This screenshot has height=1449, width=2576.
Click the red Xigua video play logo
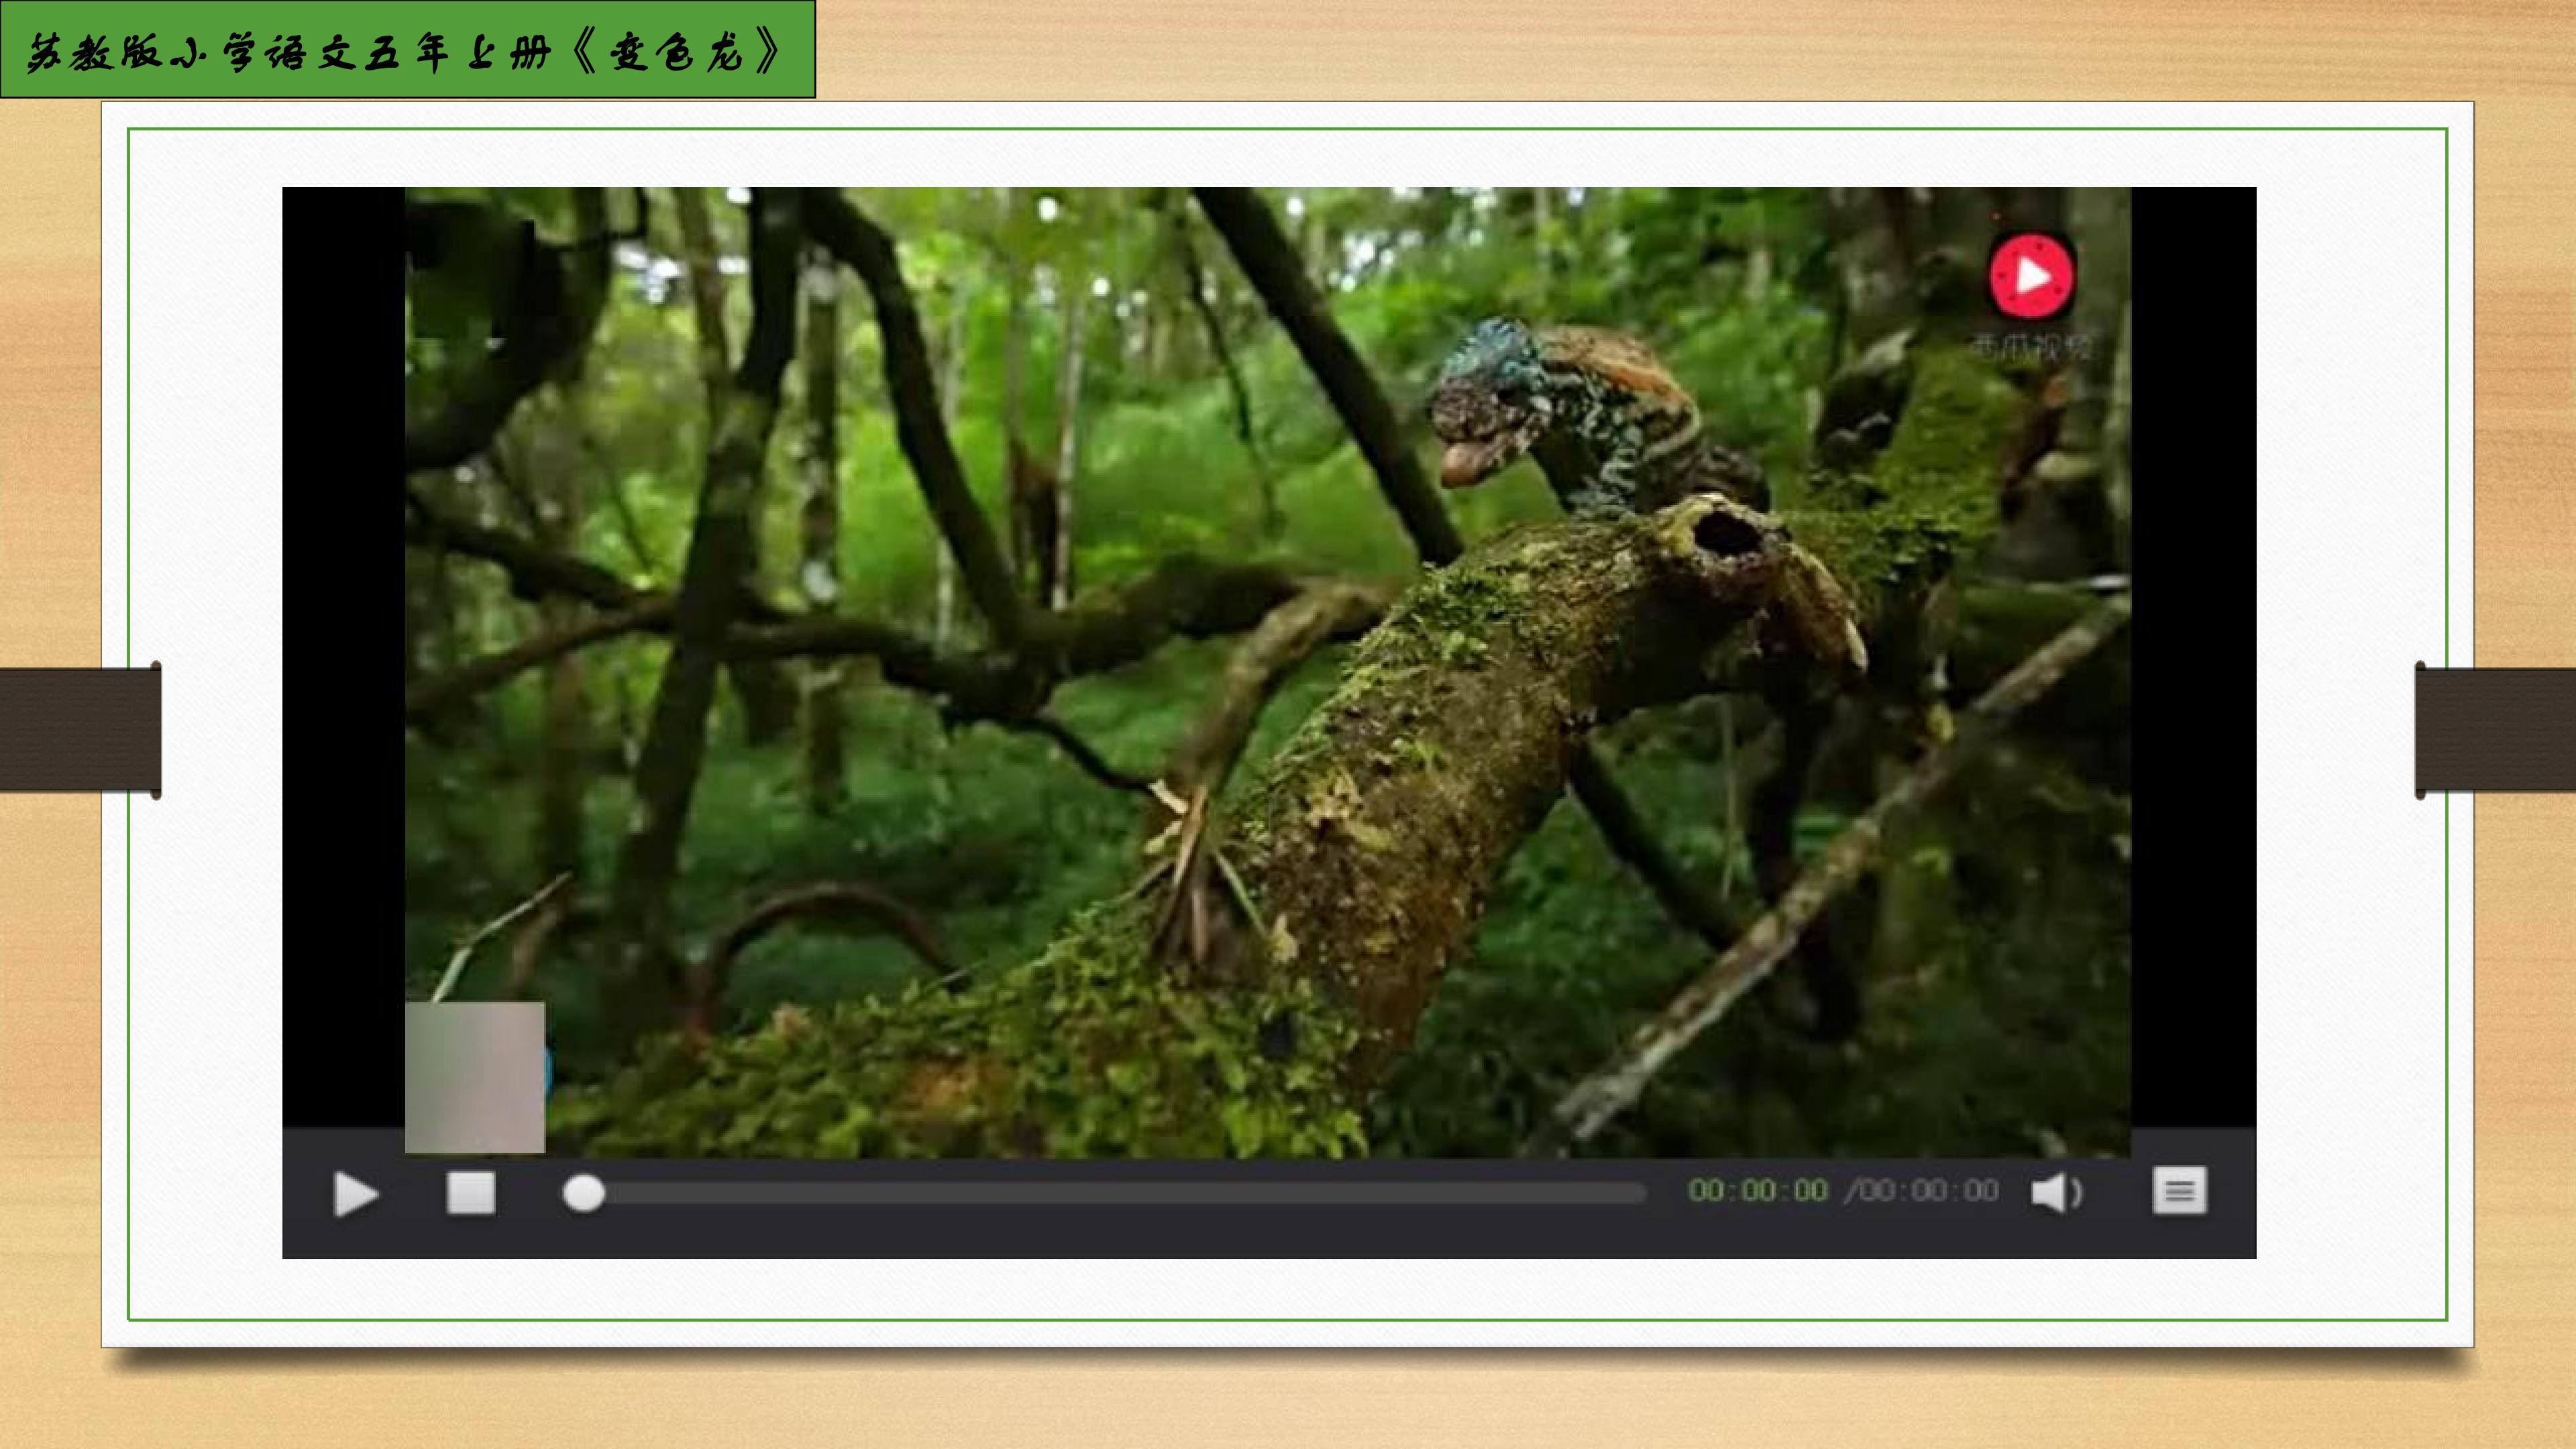click(2031, 276)
